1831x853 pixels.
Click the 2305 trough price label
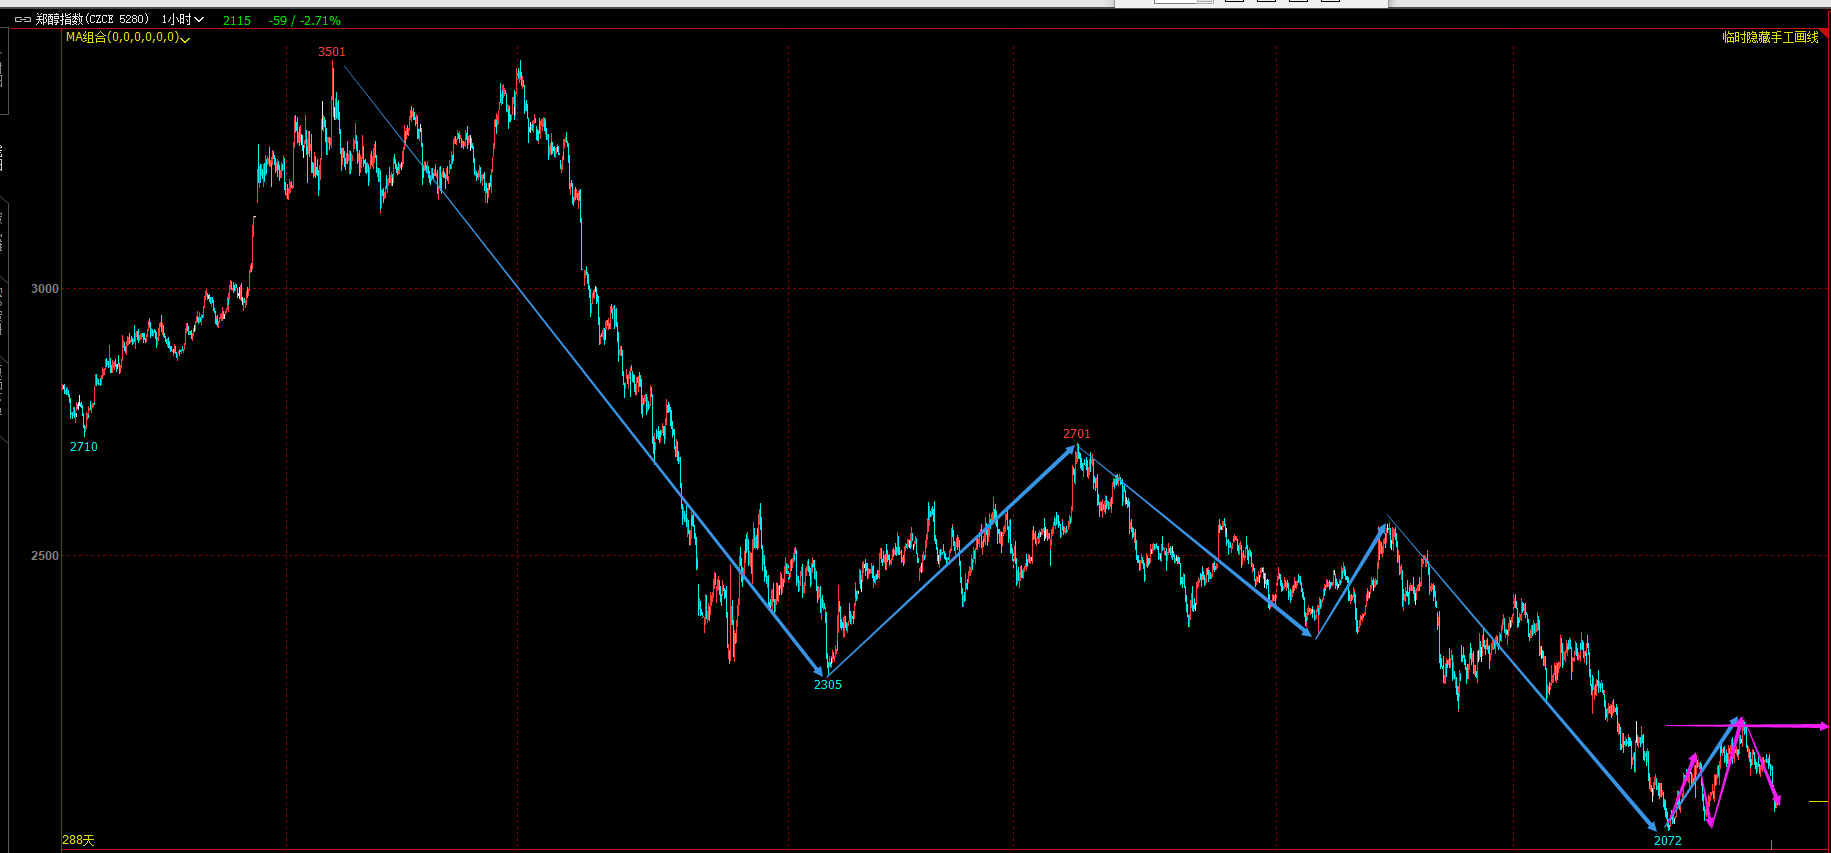coord(828,685)
